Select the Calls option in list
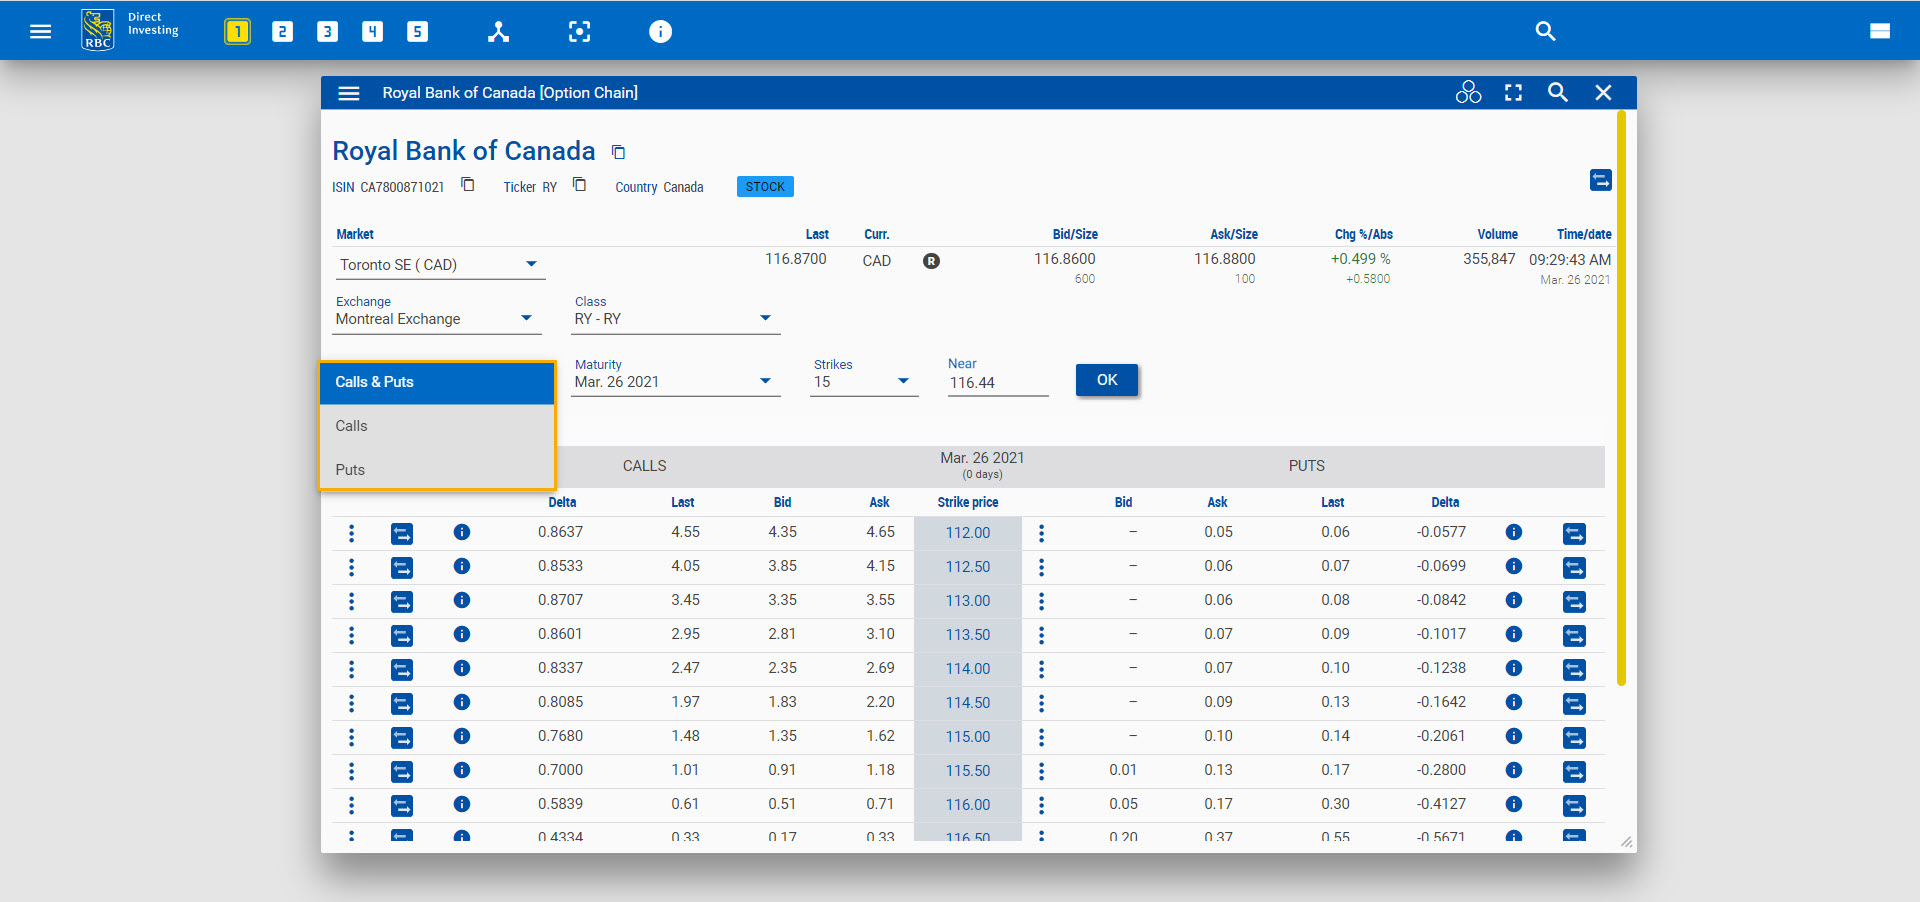 (437, 426)
